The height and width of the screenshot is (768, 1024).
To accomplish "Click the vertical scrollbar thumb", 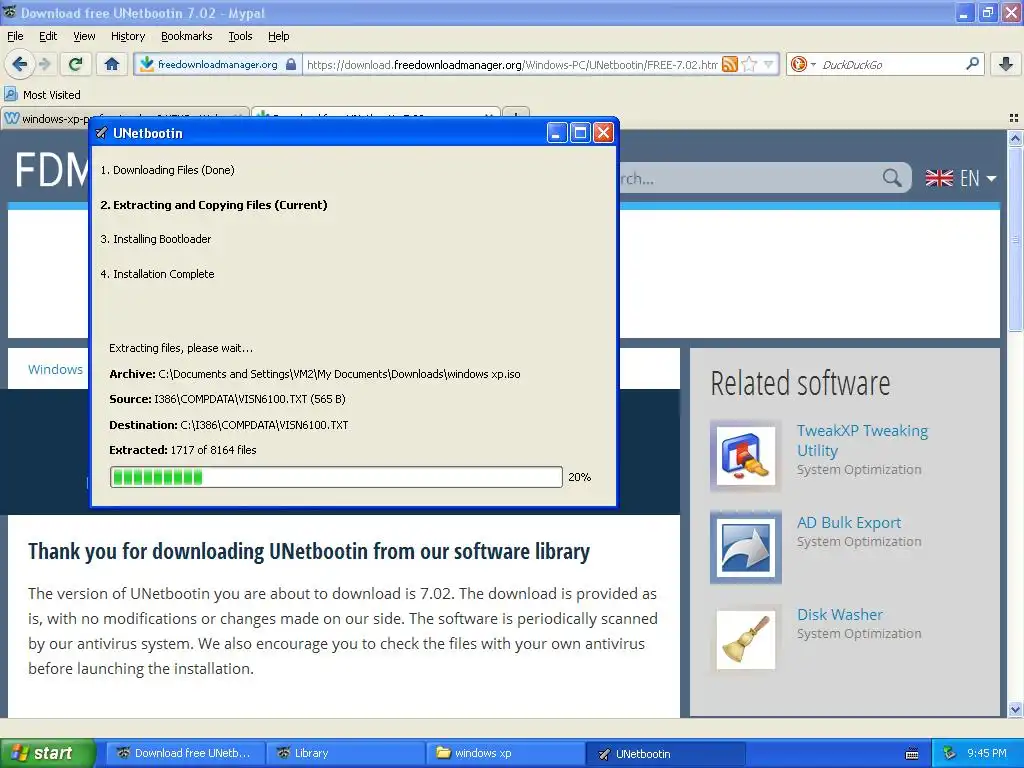I will (1015, 239).
